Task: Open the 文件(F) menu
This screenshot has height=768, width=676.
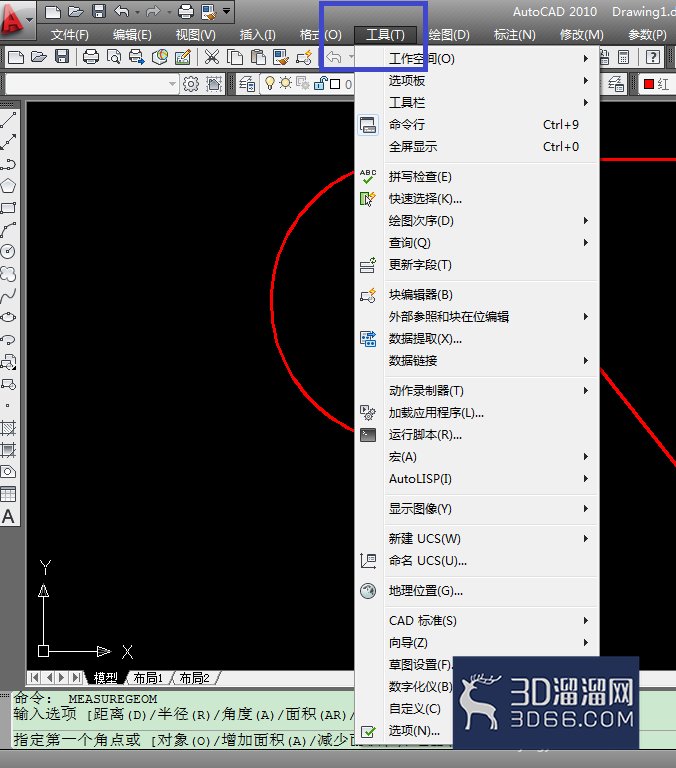Action: click(x=70, y=35)
